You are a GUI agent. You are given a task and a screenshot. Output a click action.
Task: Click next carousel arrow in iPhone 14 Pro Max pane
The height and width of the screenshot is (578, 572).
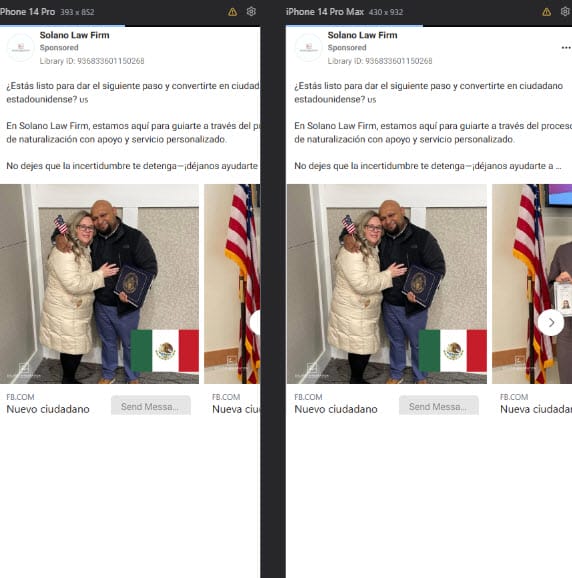pyautogui.click(x=551, y=323)
